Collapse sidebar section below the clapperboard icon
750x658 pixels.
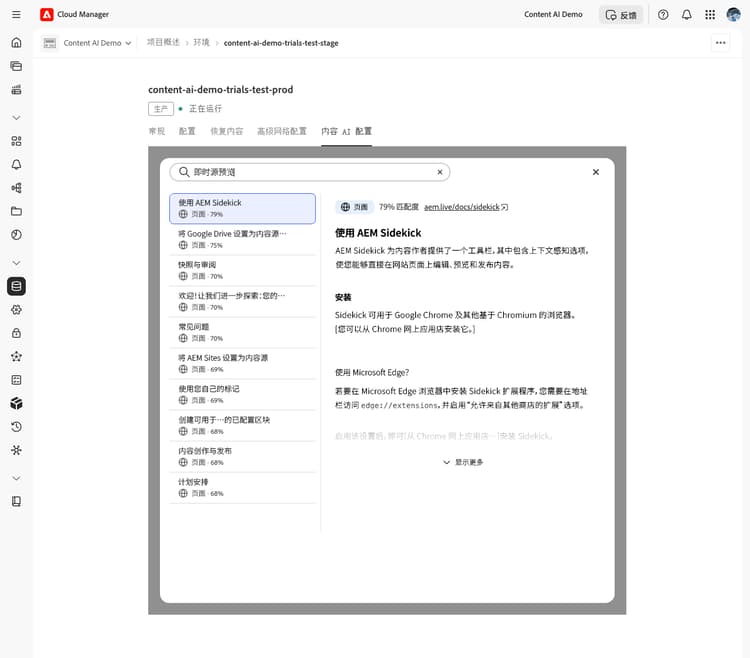tap(16, 118)
